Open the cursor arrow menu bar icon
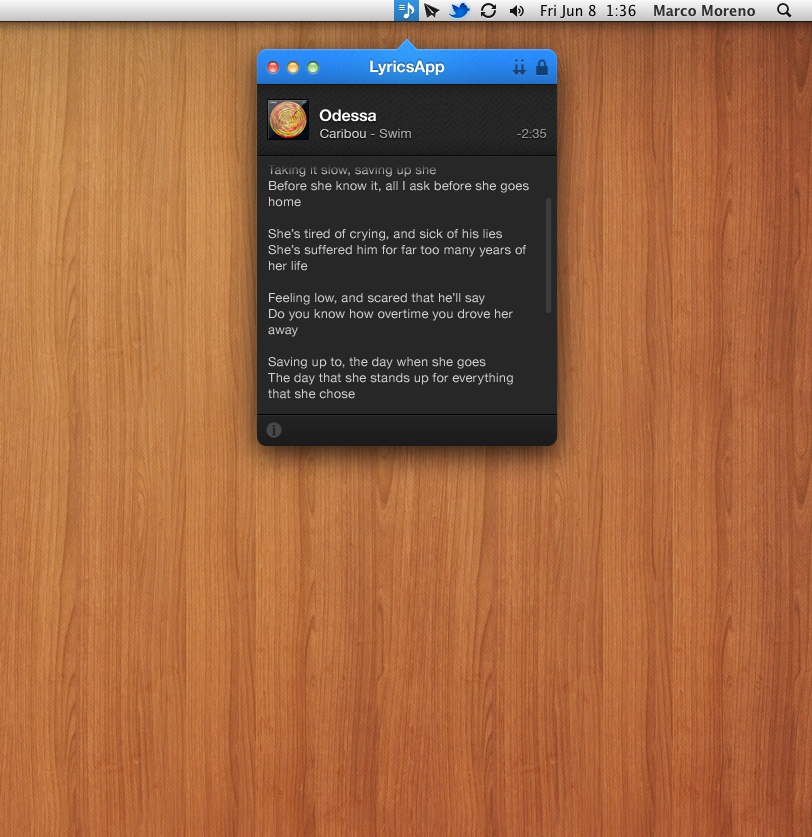The image size is (812, 837). (431, 11)
